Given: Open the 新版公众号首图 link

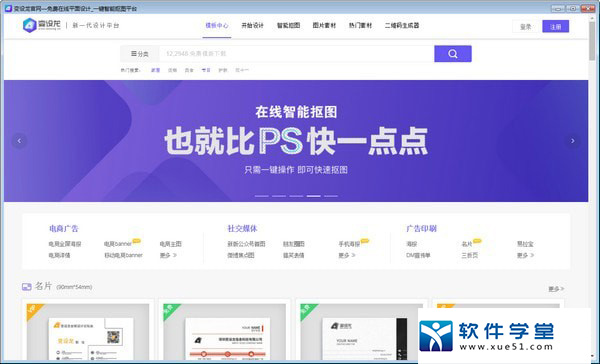Looking at the screenshot, I should [246, 244].
